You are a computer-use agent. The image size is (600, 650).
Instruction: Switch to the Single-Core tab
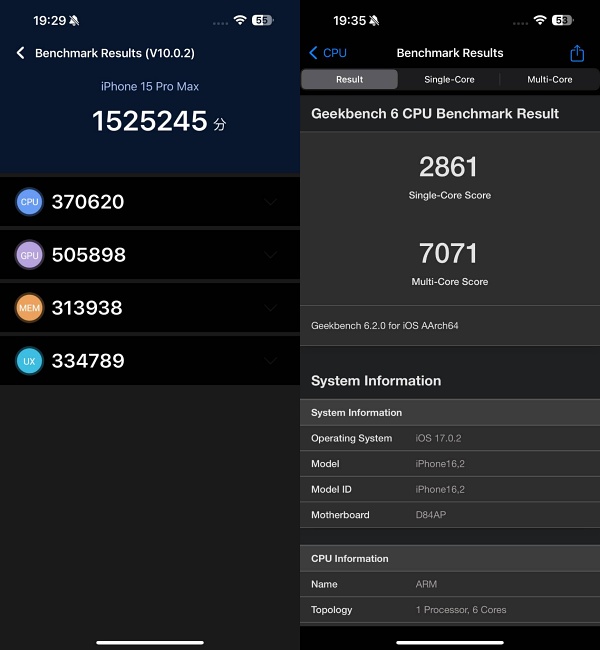coord(449,79)
